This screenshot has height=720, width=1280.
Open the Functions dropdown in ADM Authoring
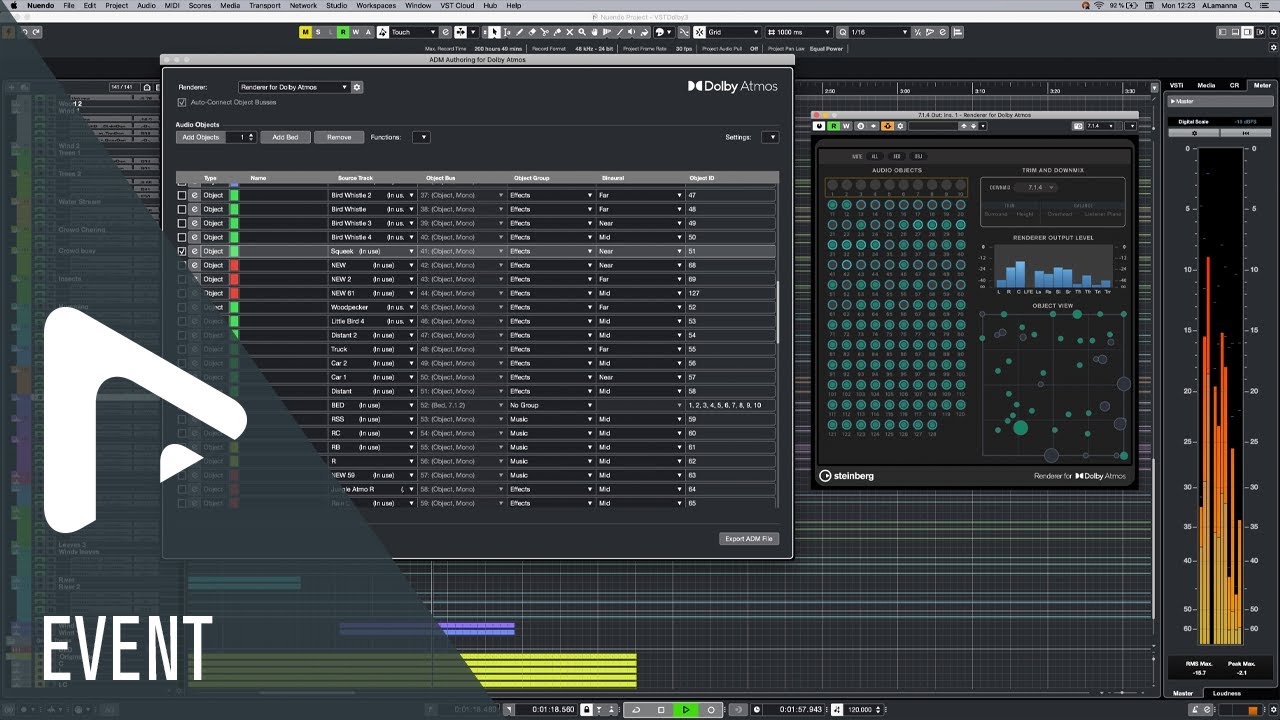click(421, 137)
